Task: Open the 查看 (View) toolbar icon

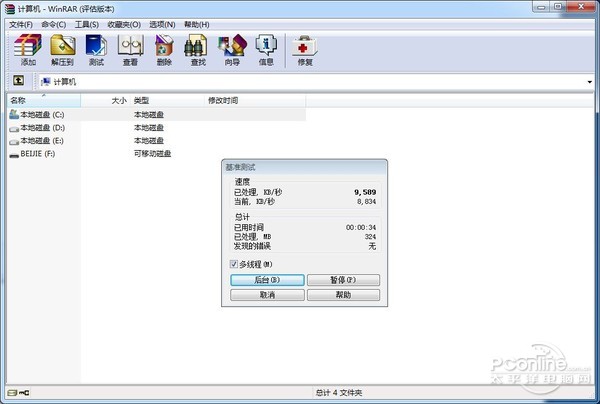Action: [130, 50]
